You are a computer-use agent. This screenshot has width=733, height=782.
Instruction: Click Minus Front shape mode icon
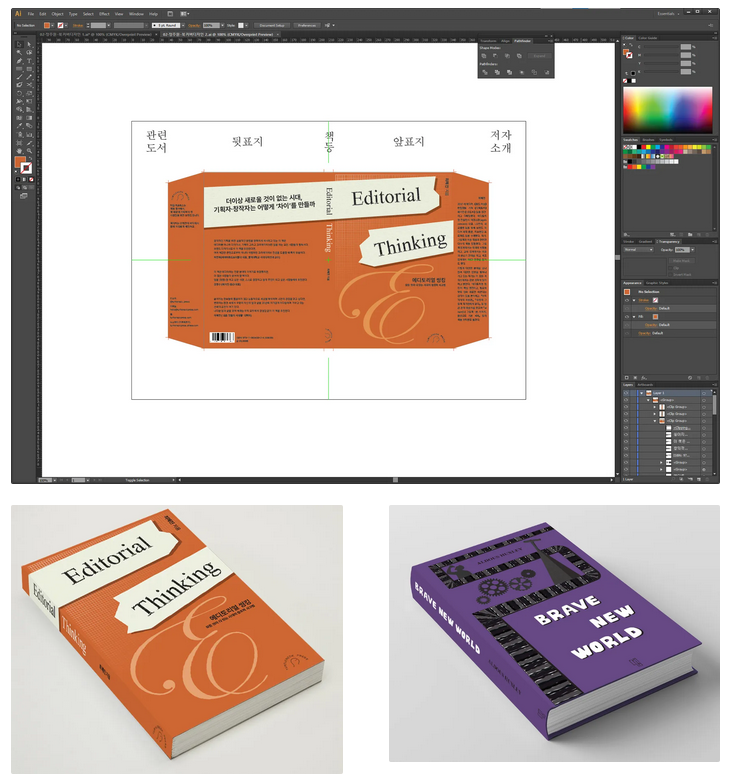tap(496, 56)
